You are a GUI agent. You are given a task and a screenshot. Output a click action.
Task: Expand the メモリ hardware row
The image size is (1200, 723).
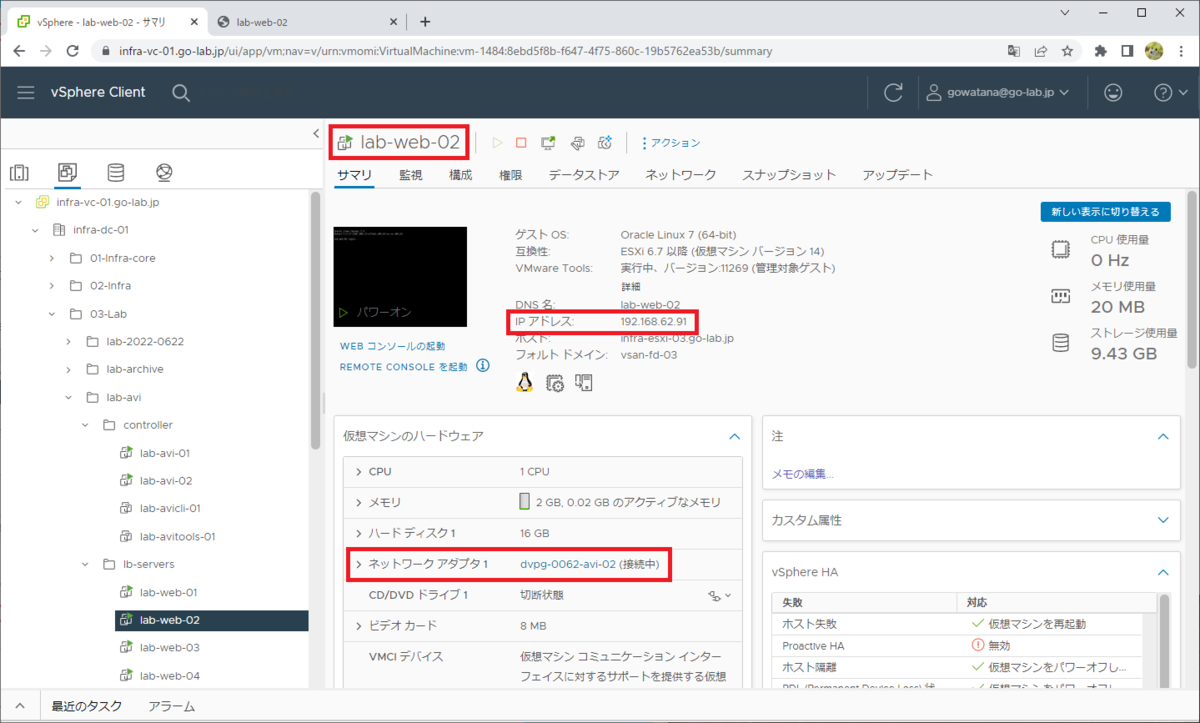coord(359,502)
